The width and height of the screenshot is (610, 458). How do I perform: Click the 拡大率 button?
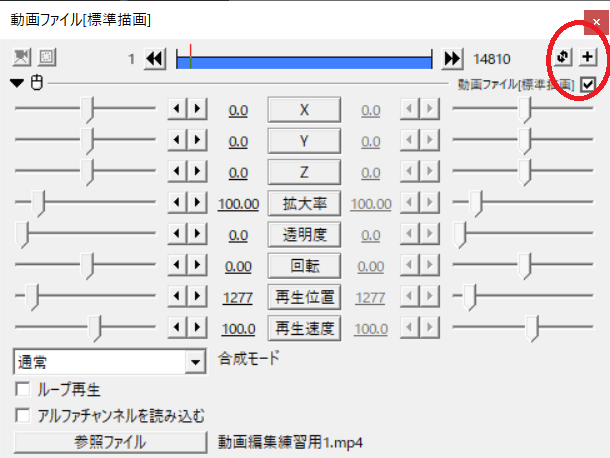coord(304,203)
